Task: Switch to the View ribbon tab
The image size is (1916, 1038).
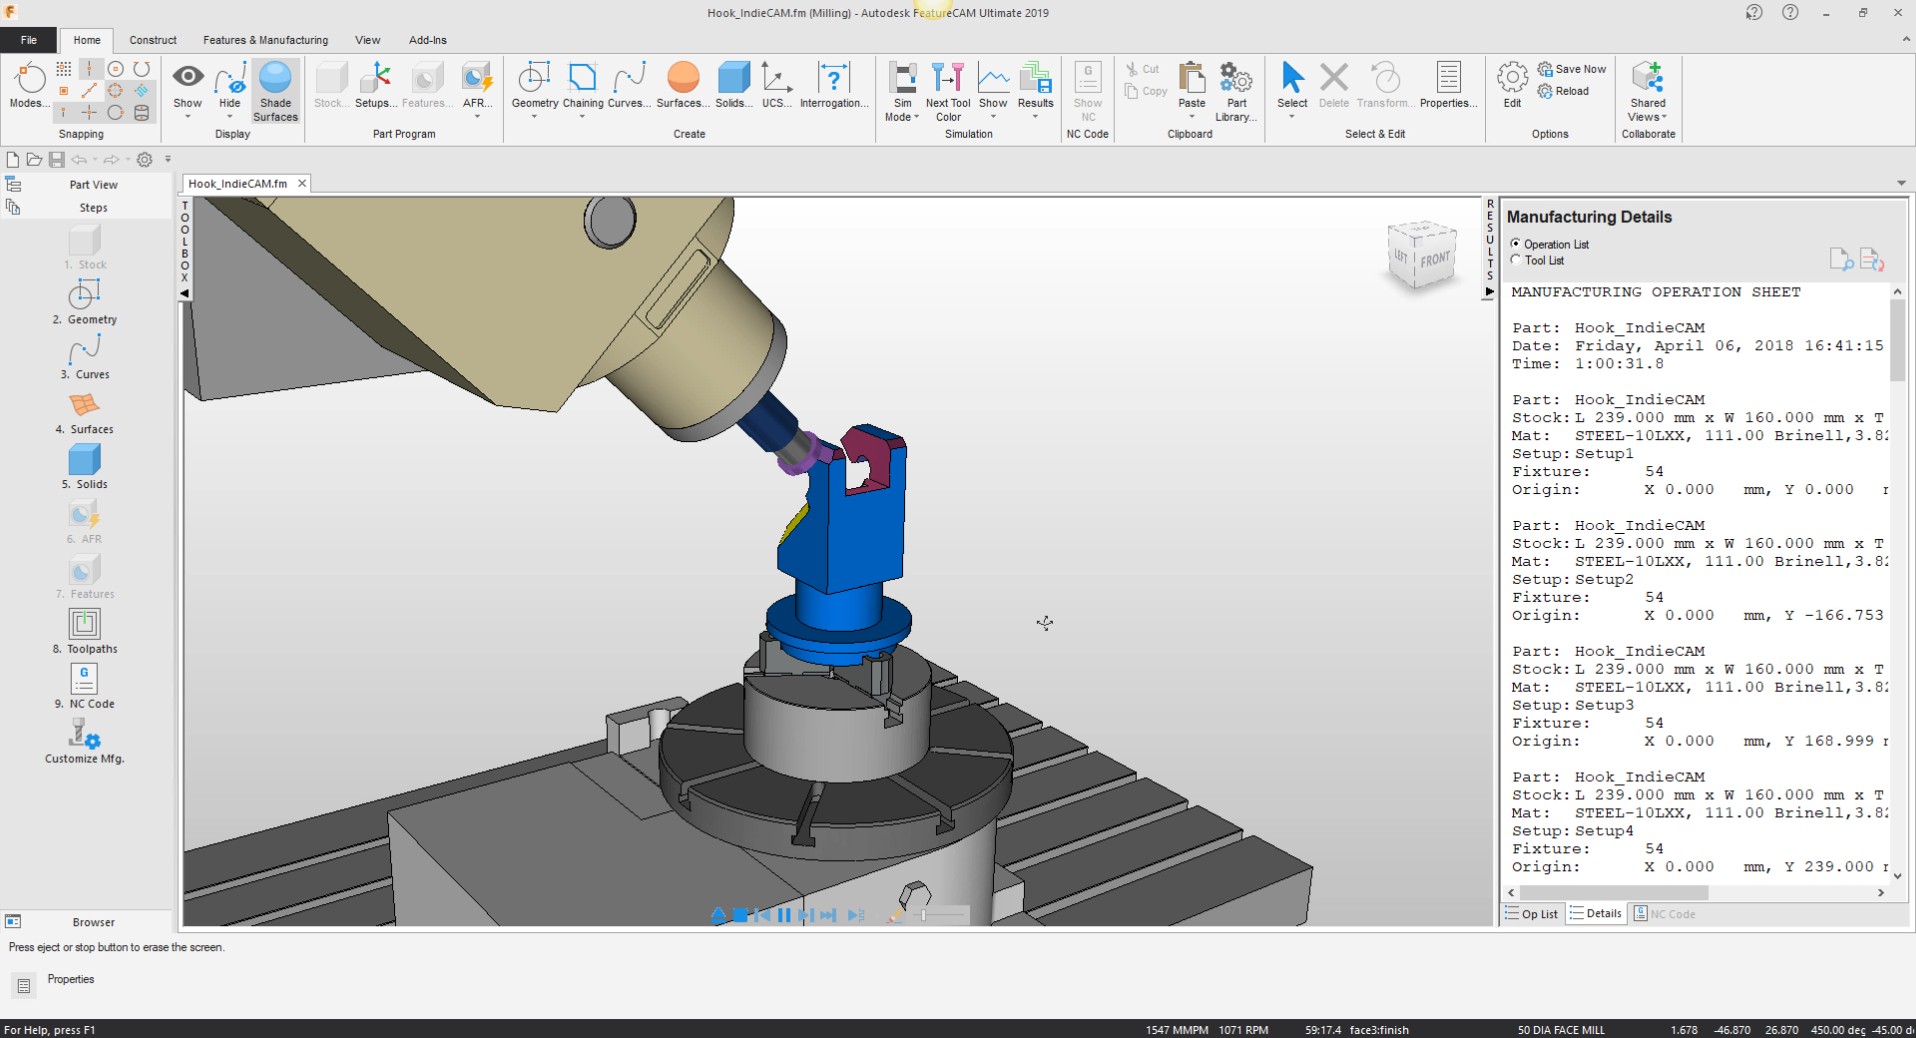Action: (x=367, y=40)
